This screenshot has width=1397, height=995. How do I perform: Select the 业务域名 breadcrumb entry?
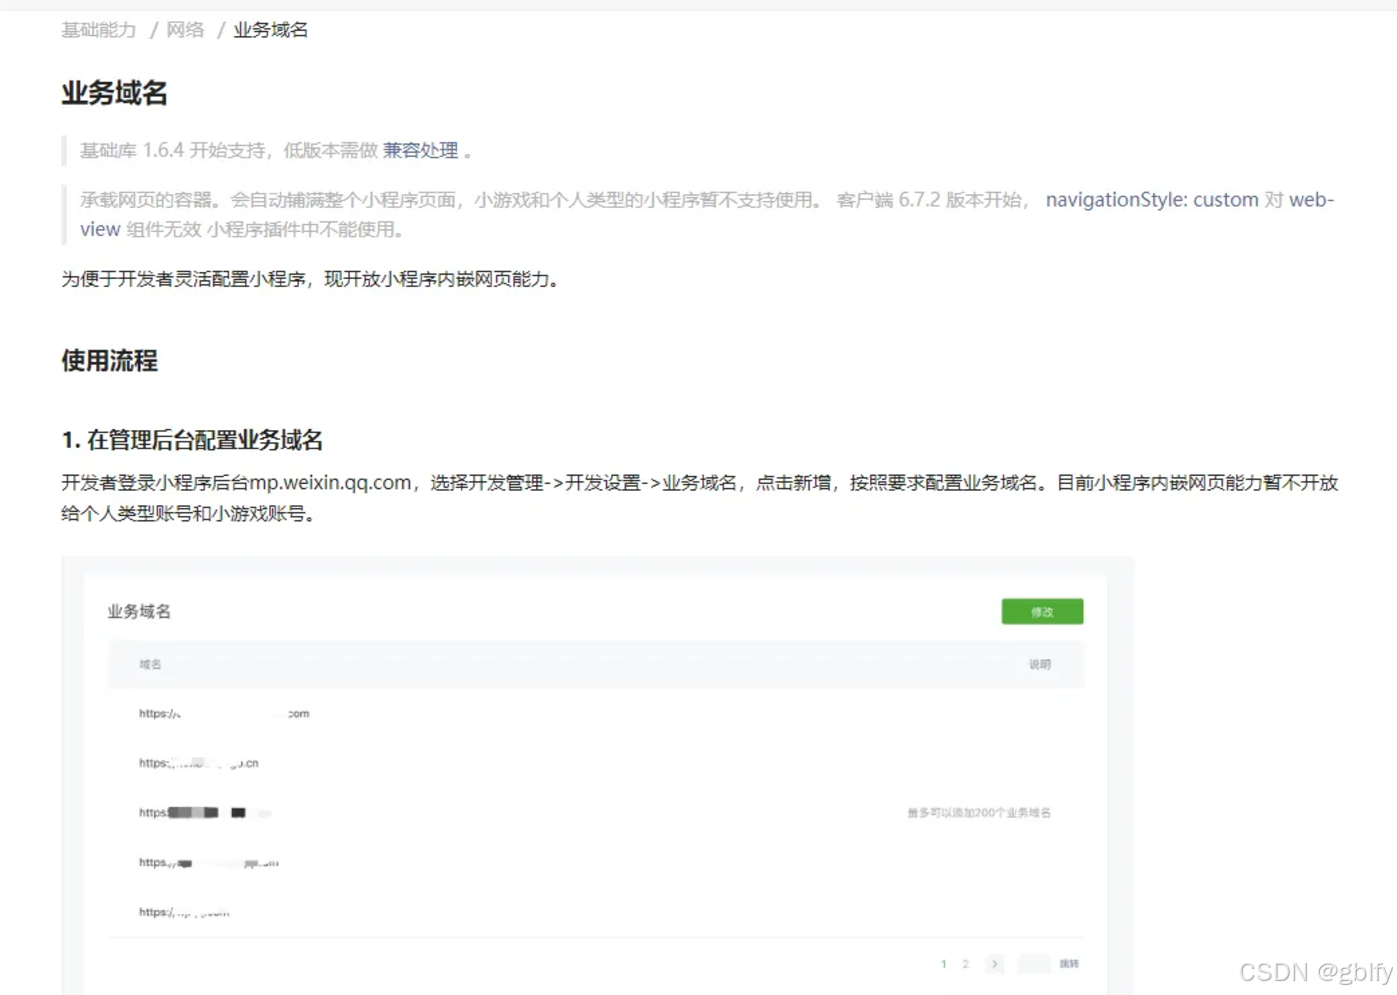(x=270, y=30)
